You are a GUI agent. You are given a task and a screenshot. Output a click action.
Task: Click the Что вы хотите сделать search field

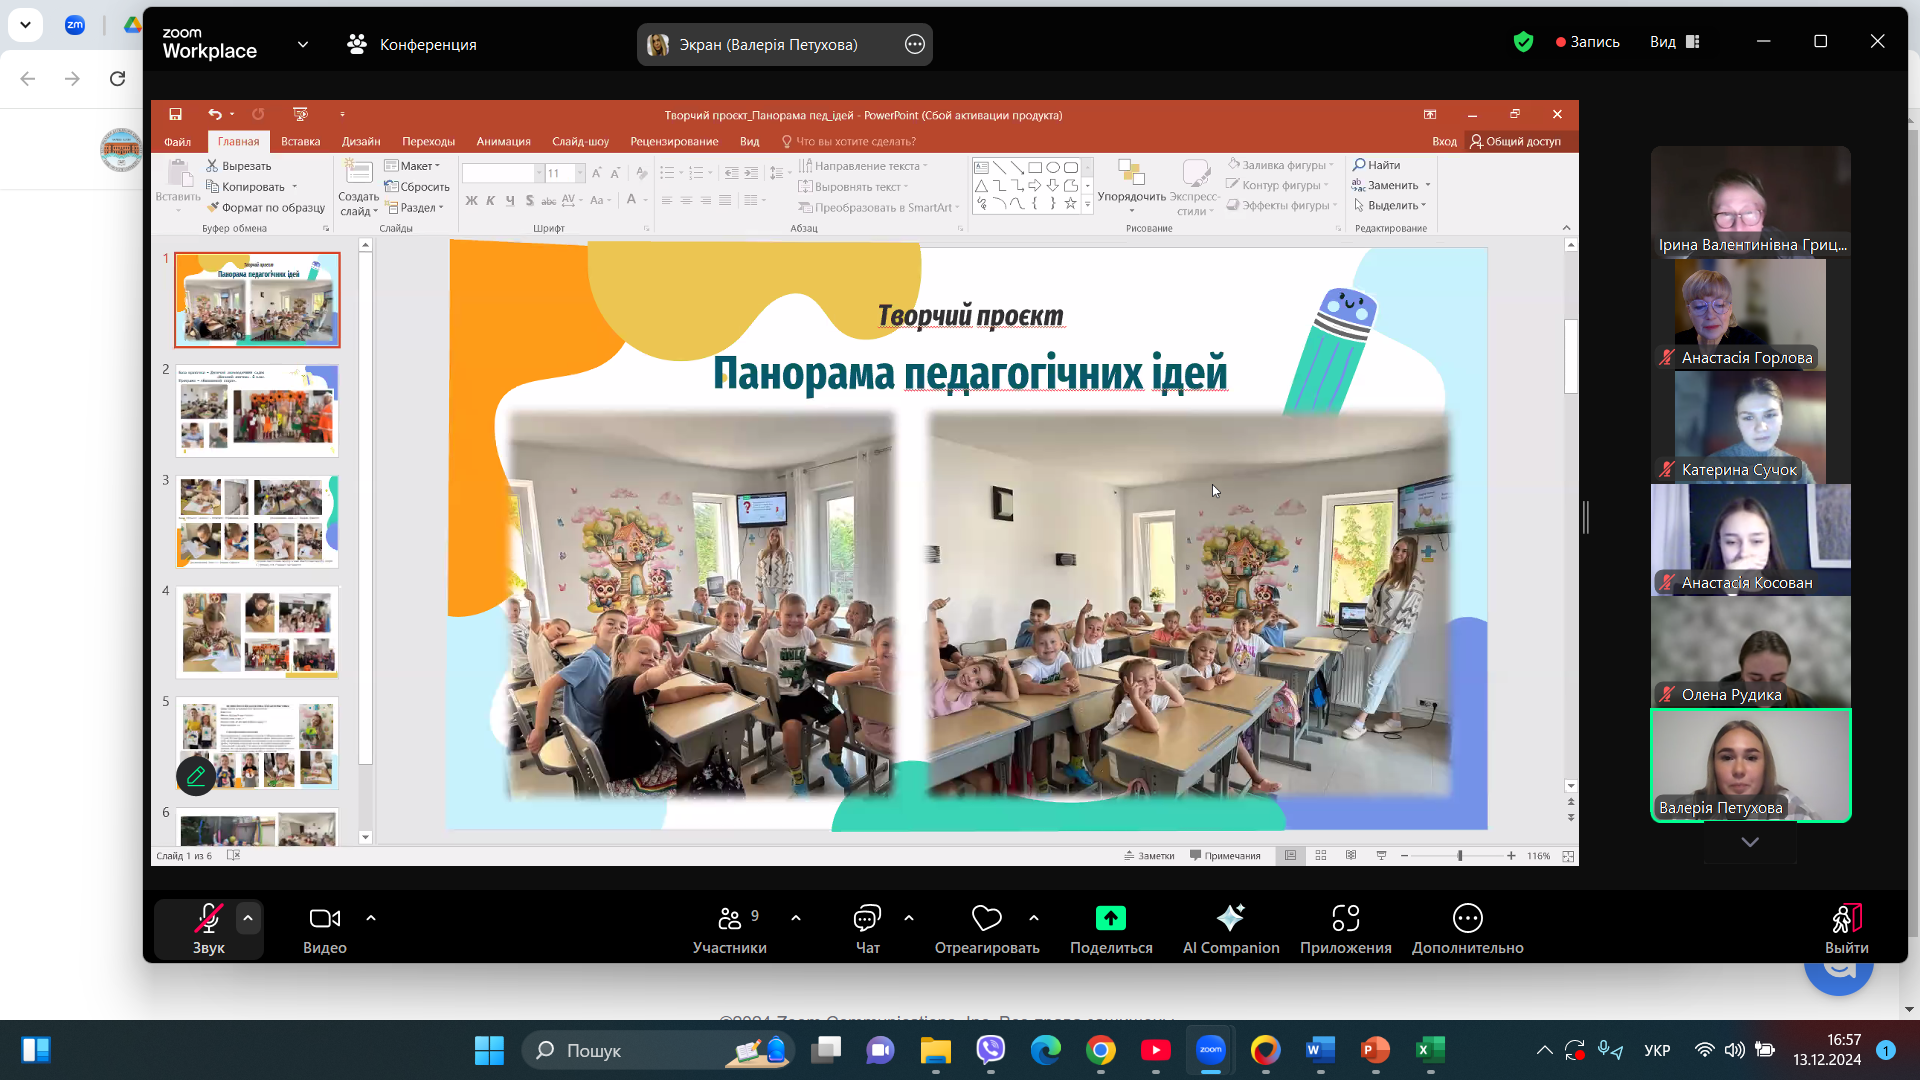pos(848,142)
